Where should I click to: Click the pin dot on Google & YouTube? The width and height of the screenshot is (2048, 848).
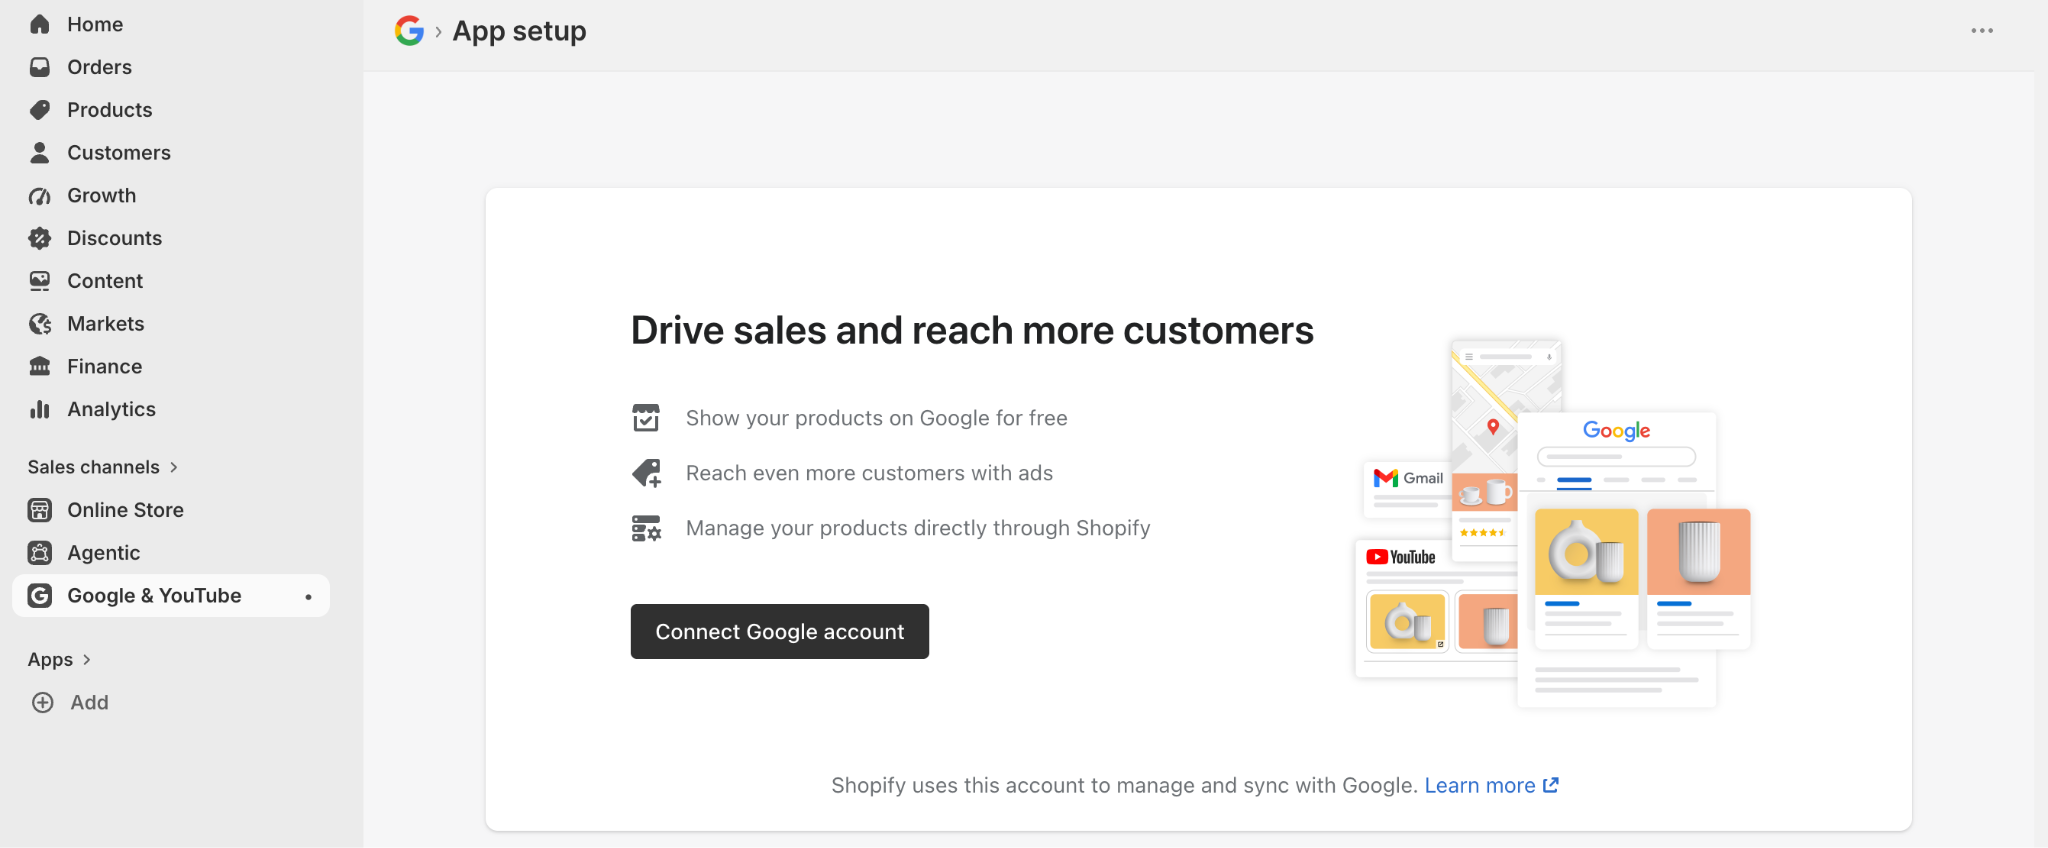308,597
